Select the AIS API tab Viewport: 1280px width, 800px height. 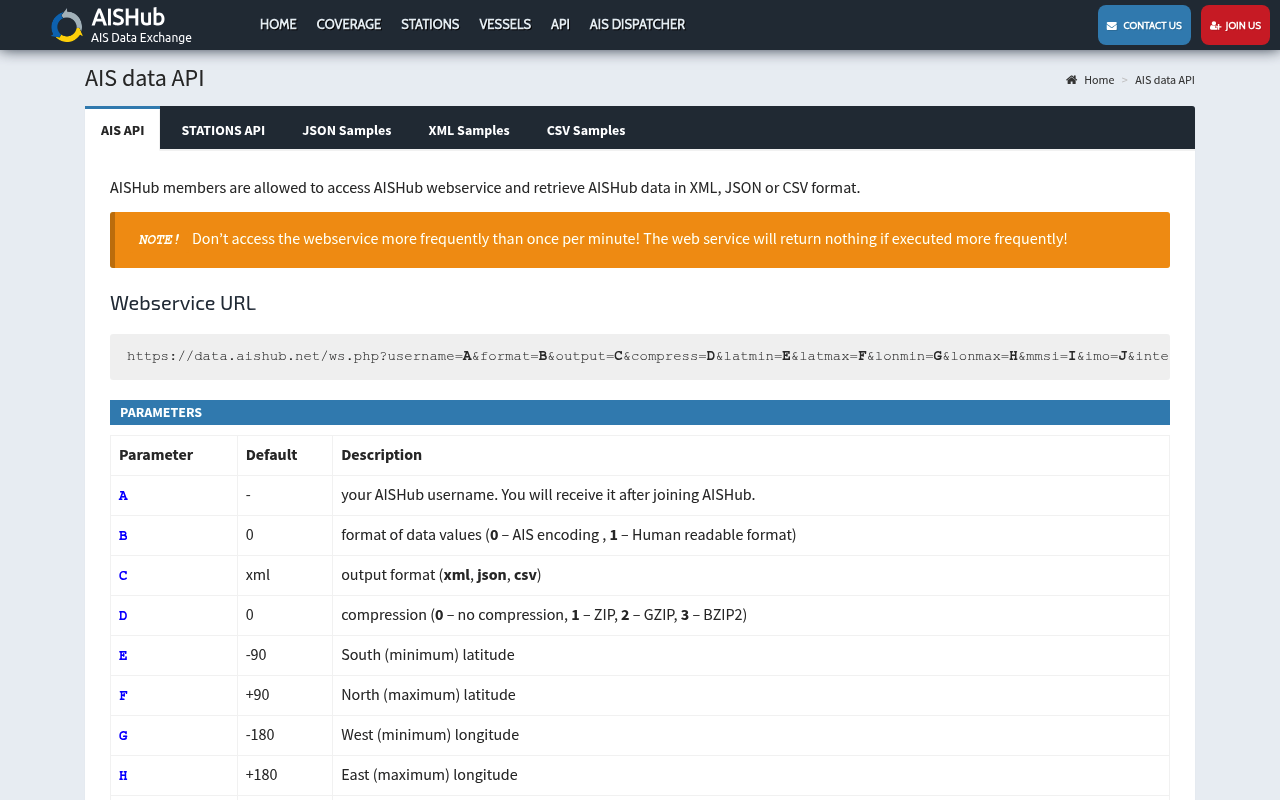[122, 130]
